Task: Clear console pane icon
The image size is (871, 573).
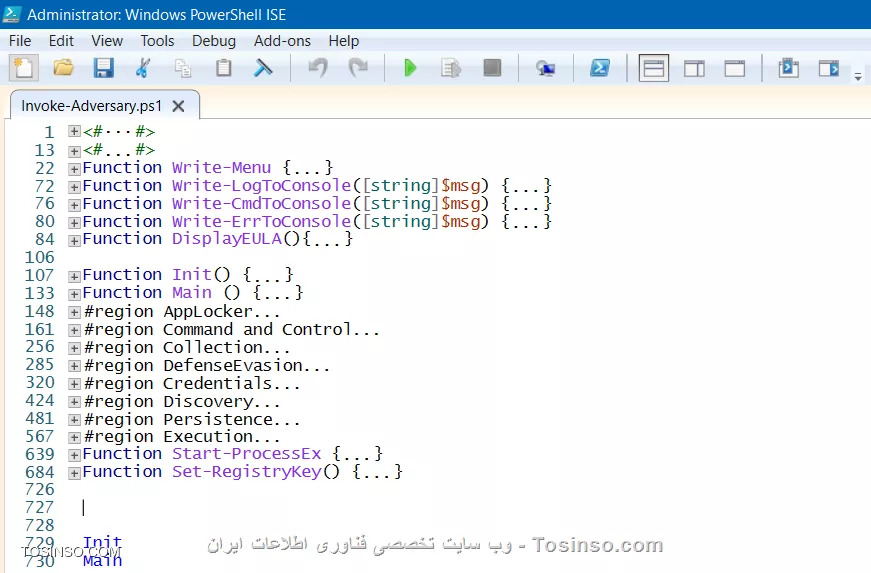Action: pyautogui.click(x=263, y=68)
